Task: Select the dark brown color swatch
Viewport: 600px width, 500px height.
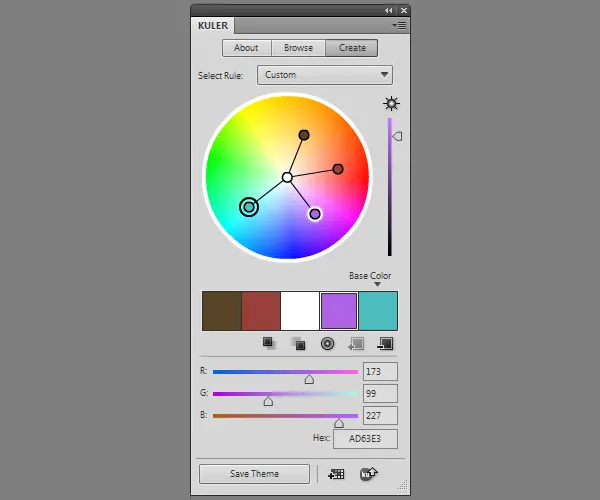Action: click(222, 311)
